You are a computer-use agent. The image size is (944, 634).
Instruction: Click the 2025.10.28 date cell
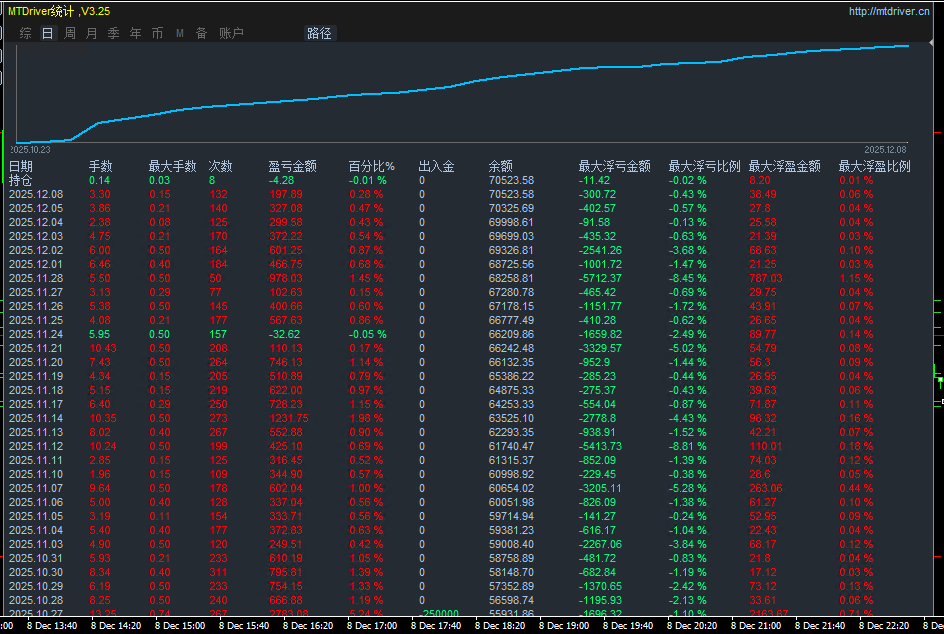[x=36, y=600]
